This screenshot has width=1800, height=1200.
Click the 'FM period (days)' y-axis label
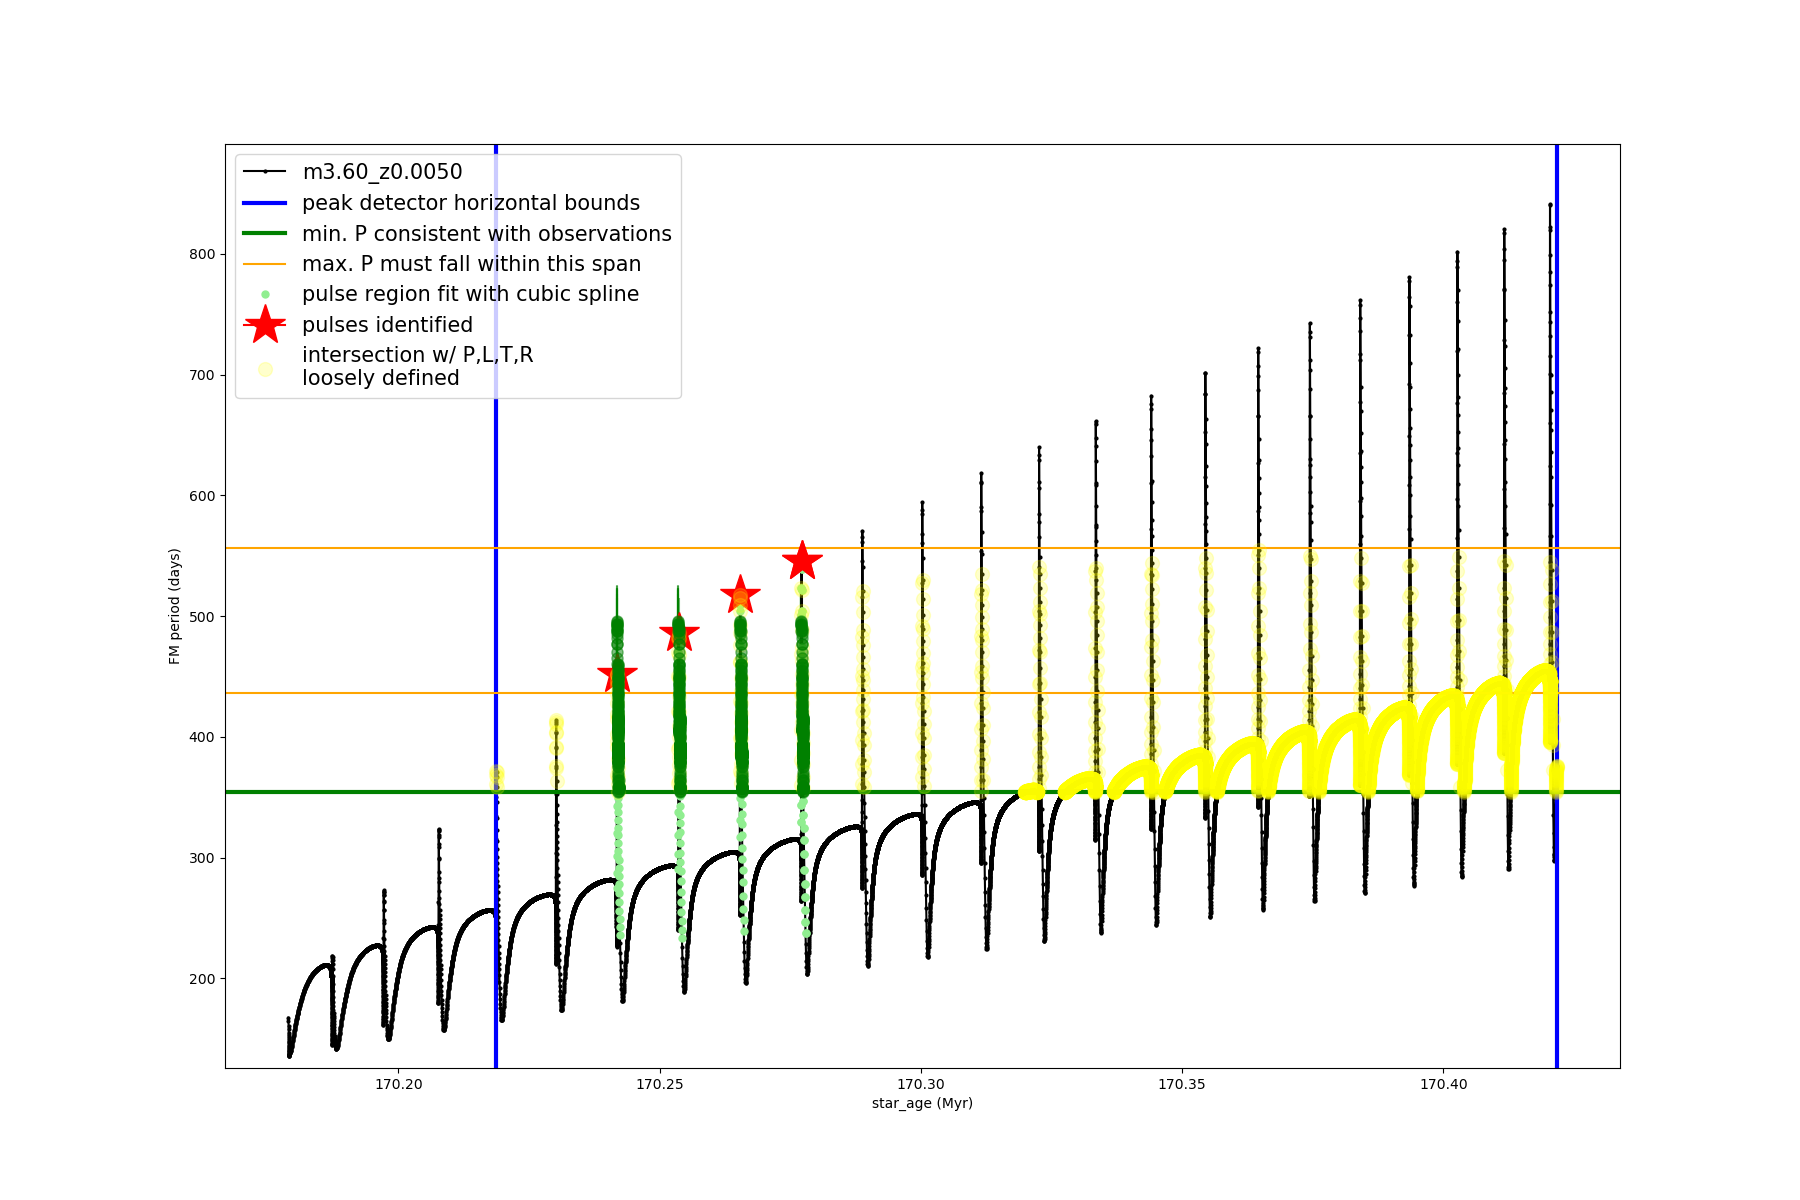click(x=175, y=606)
